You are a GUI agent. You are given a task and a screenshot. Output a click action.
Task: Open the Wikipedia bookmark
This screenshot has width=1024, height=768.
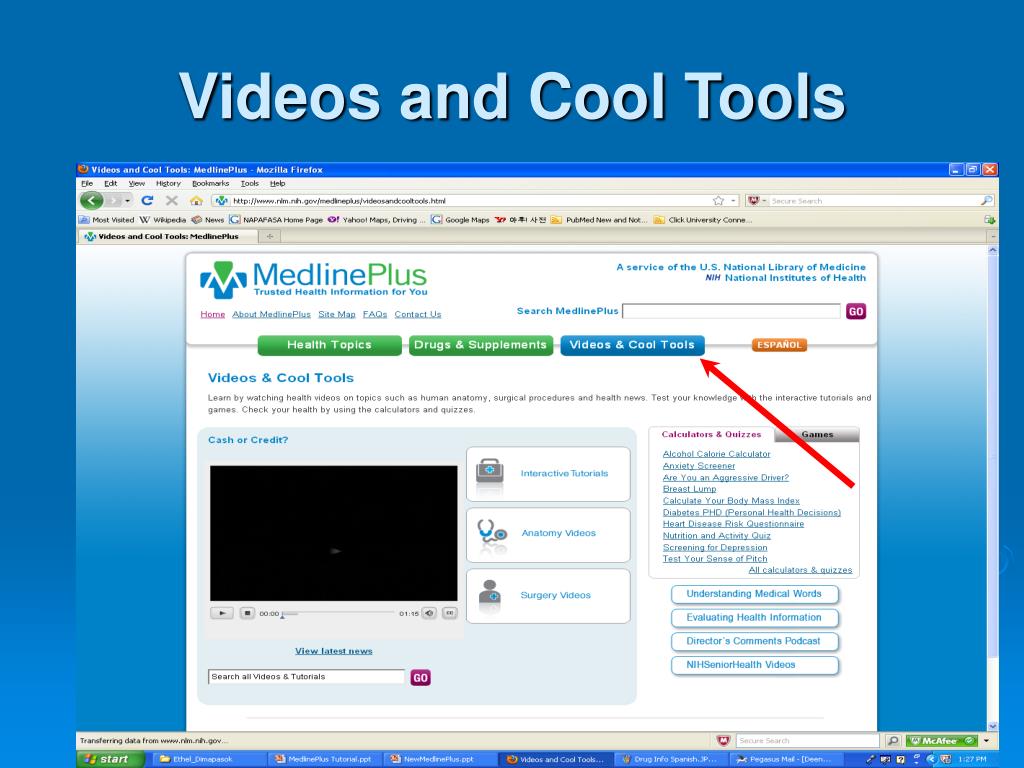[x=163, y=220]
